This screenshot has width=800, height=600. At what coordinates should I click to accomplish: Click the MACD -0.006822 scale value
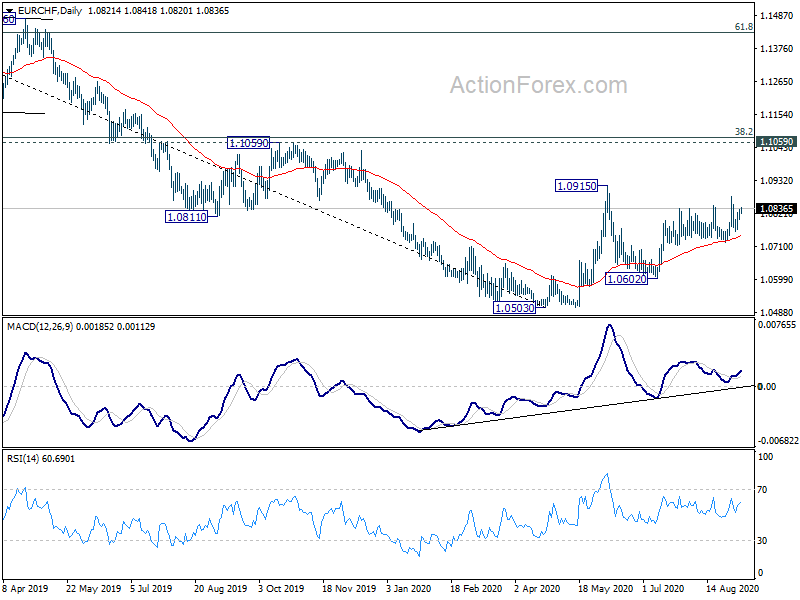[777, 440]
